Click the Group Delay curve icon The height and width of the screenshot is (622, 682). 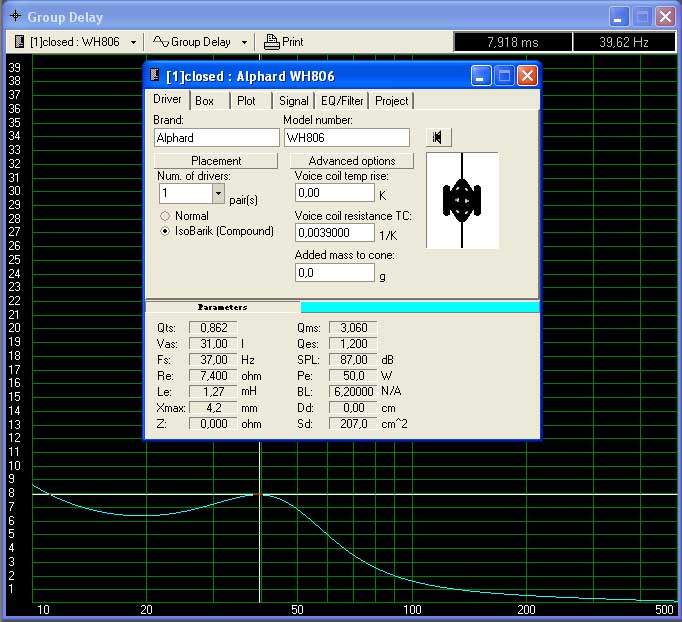[x=159, y=42]
